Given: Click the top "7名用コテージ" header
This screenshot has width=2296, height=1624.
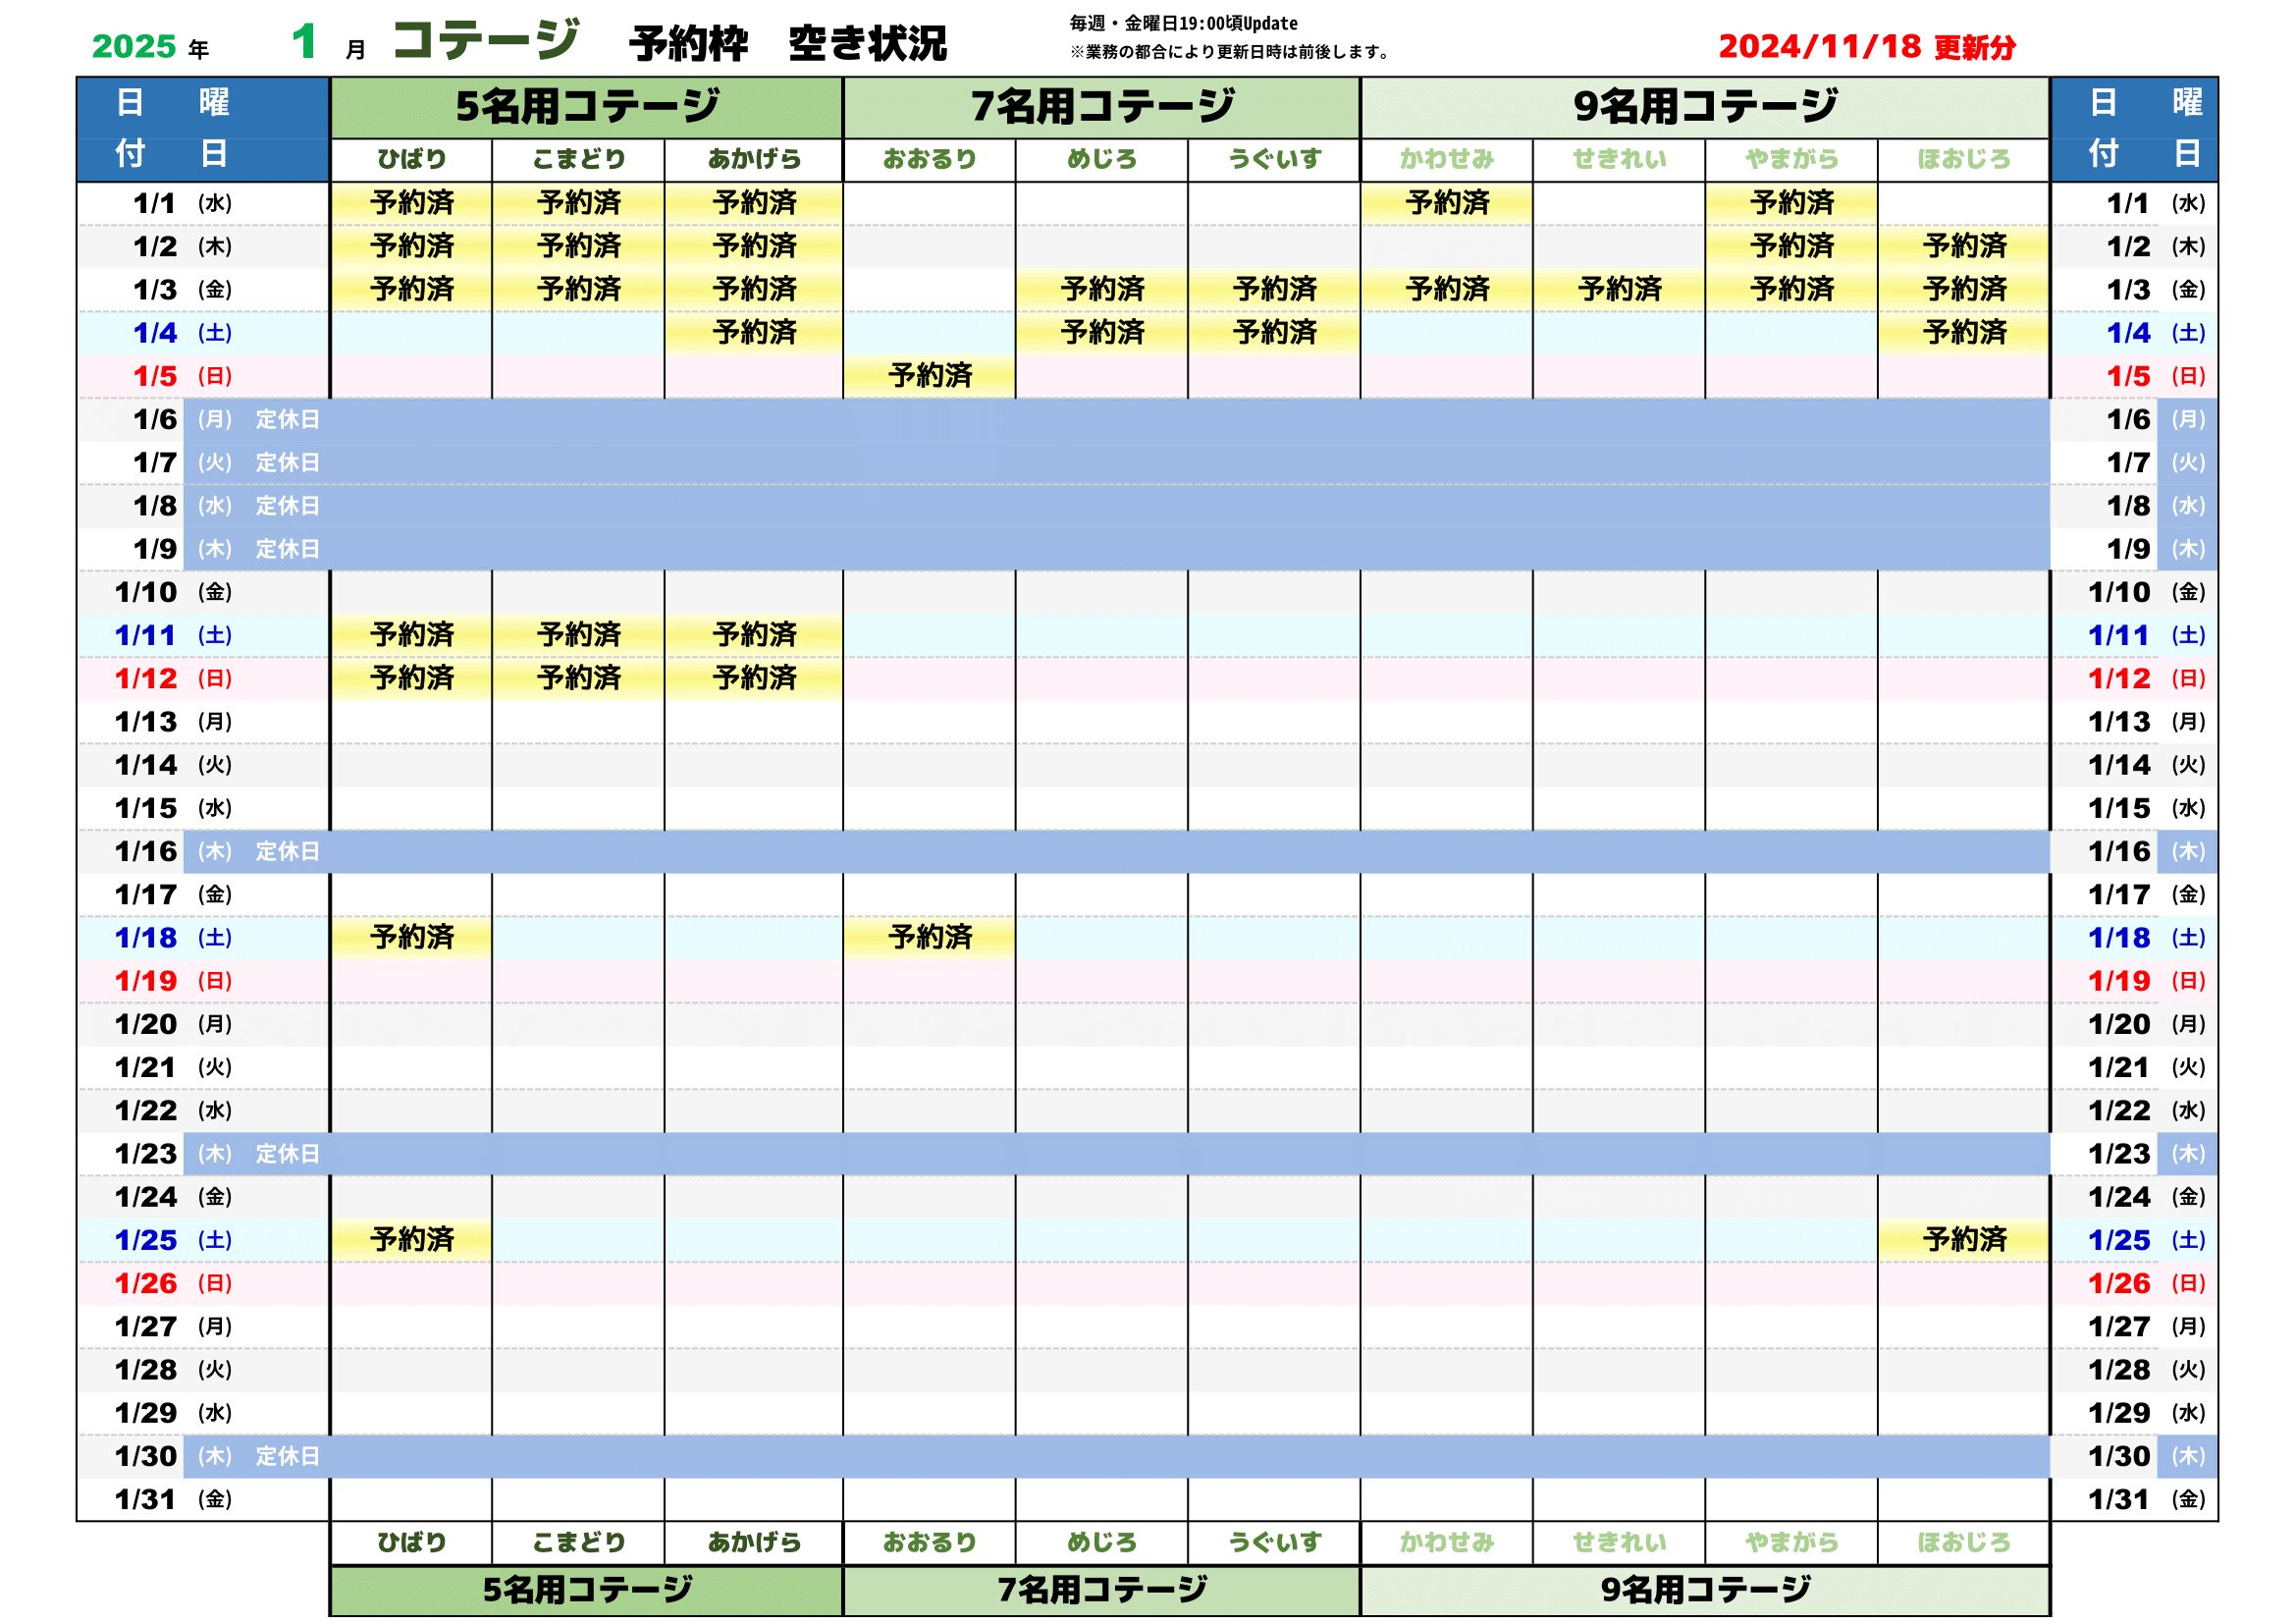Looking at the screenshot, I should pos(1102,107).
